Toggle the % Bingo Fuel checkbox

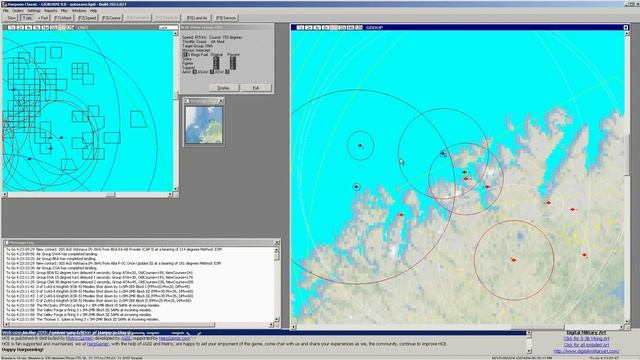(184, 54)
